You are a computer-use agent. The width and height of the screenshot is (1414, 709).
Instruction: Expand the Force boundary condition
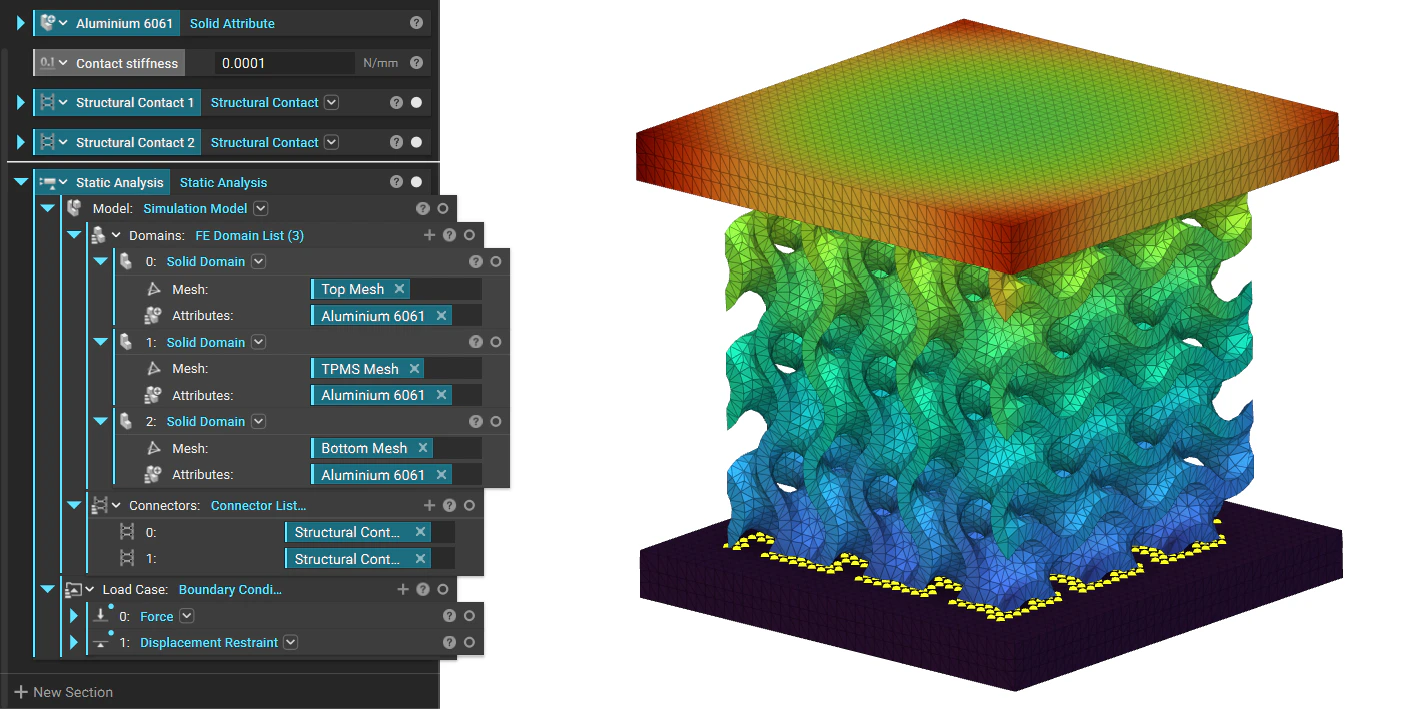pyautogui.click(x=74, y=616)
